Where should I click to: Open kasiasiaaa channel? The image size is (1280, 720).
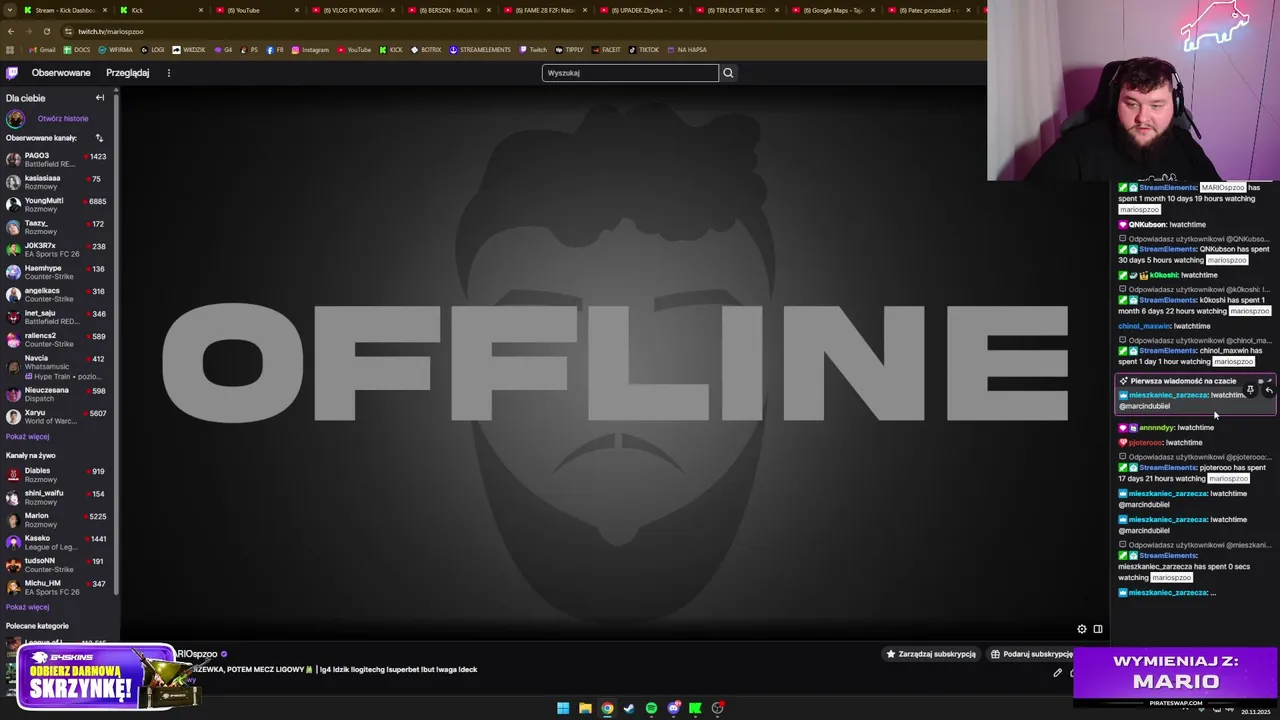pyautogui.click(x=58, y=182)
